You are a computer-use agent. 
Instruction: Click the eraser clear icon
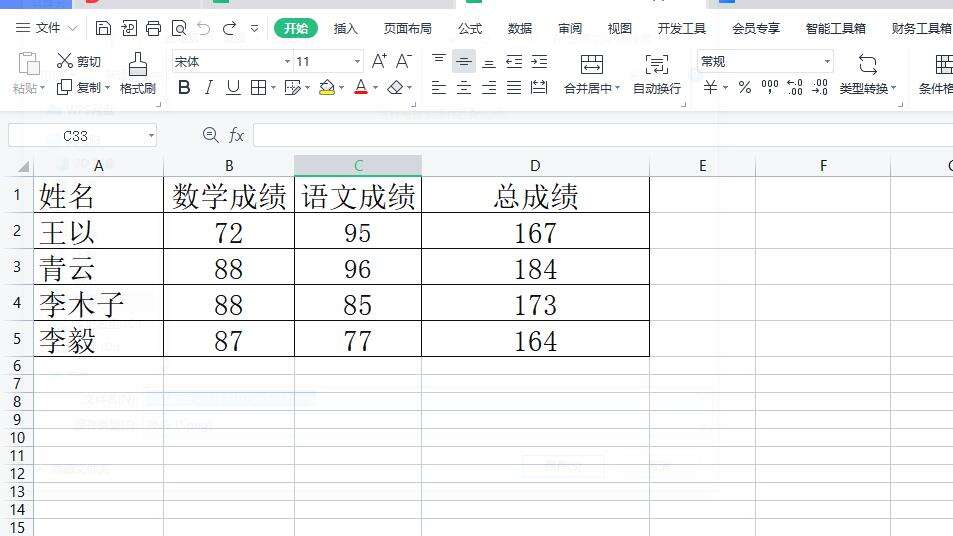pyautogui.click(x=396, y=88)
